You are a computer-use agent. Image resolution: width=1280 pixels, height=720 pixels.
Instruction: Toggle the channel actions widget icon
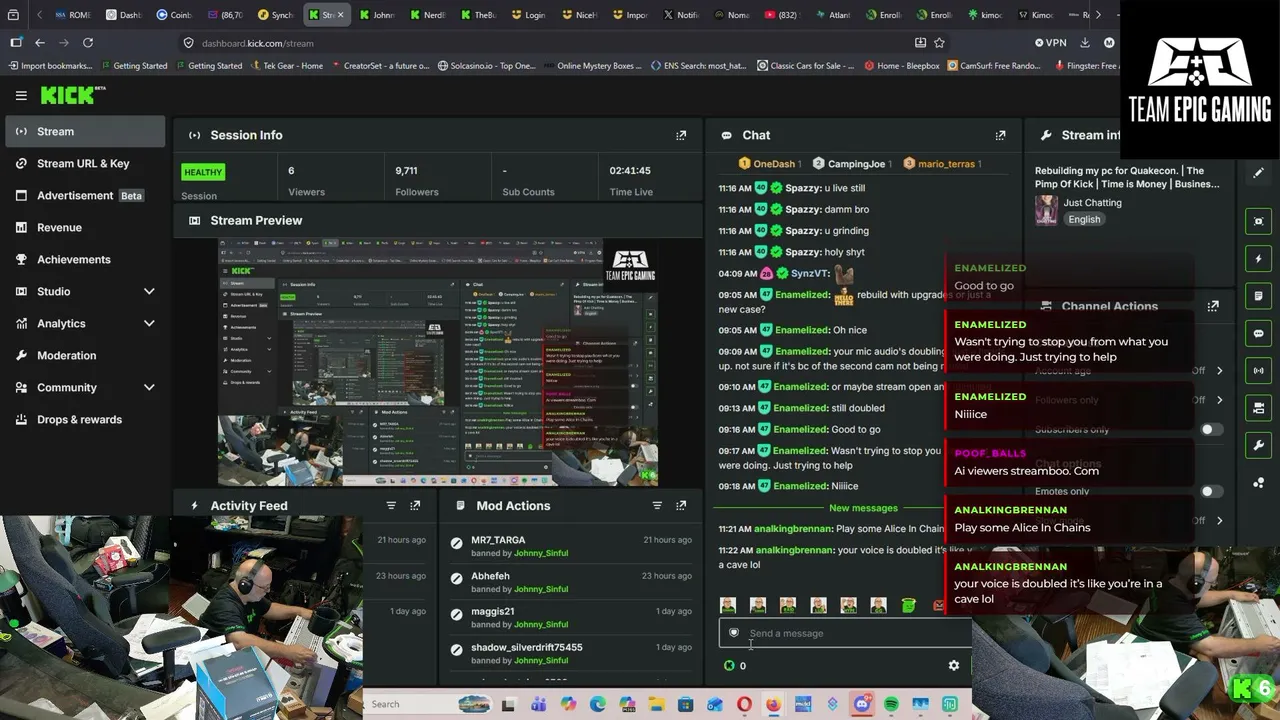pos(1258,408)
